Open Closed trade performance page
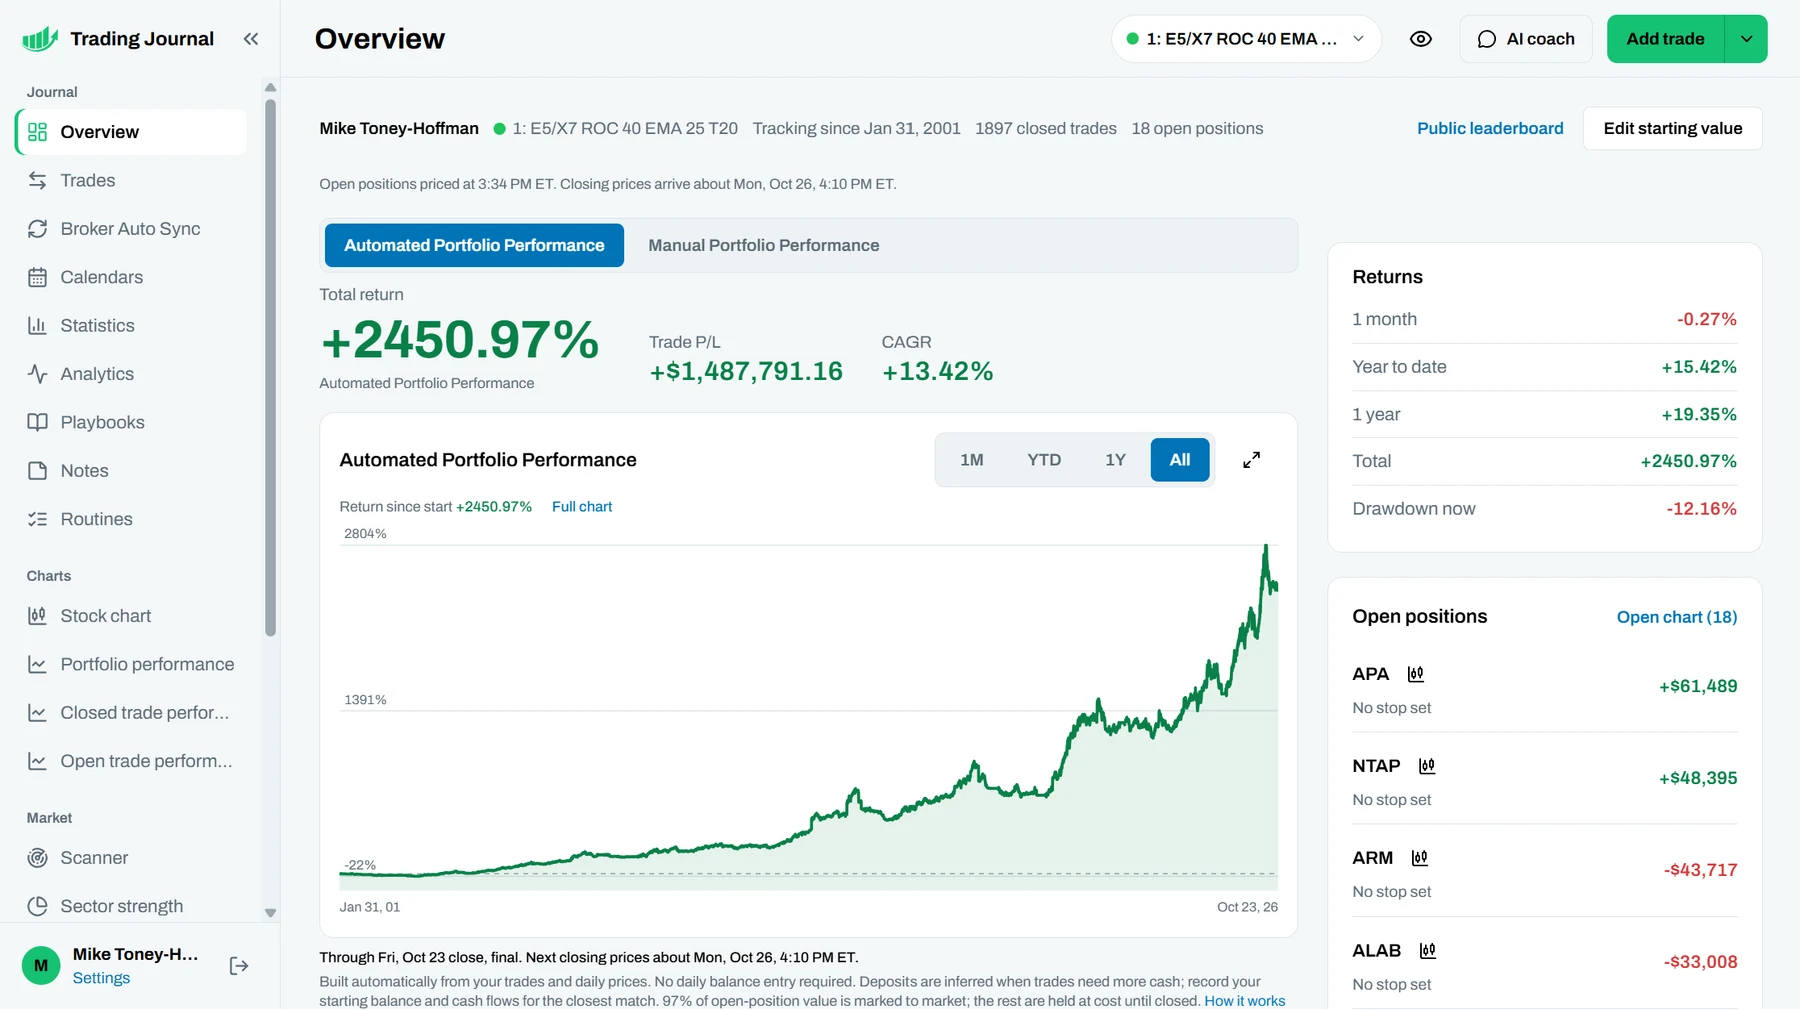Image resolution: width=1800 pixels, height=1010 pixels. (131, 714)
